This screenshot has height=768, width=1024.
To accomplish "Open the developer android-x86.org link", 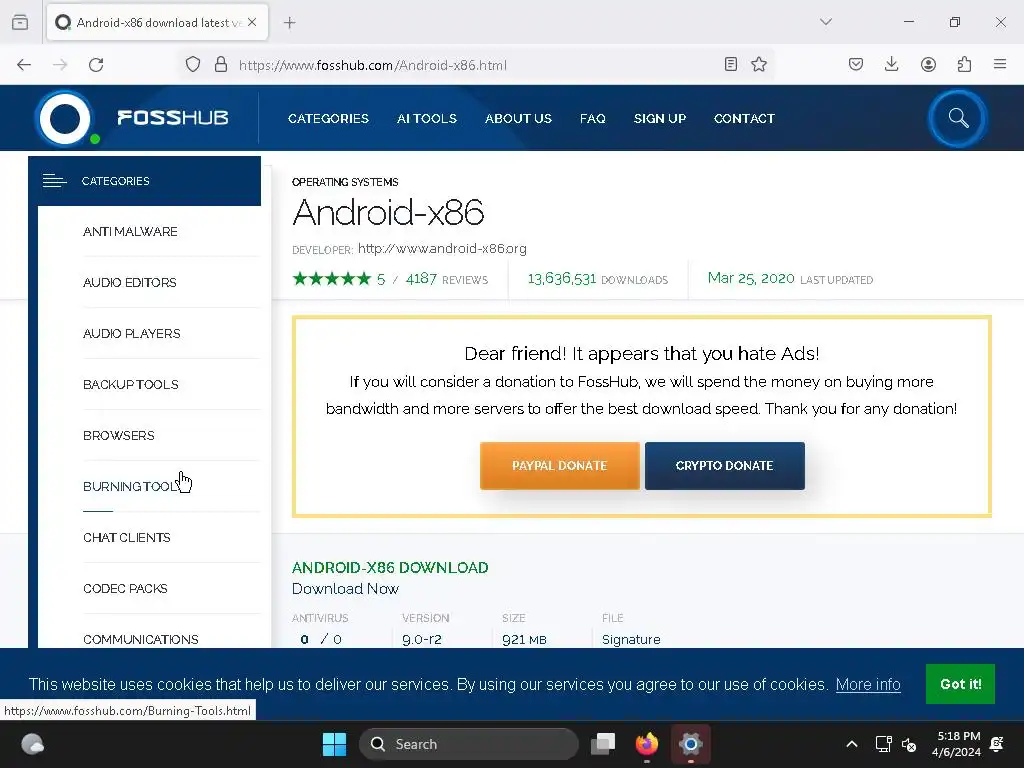I will tap(442, 249).
